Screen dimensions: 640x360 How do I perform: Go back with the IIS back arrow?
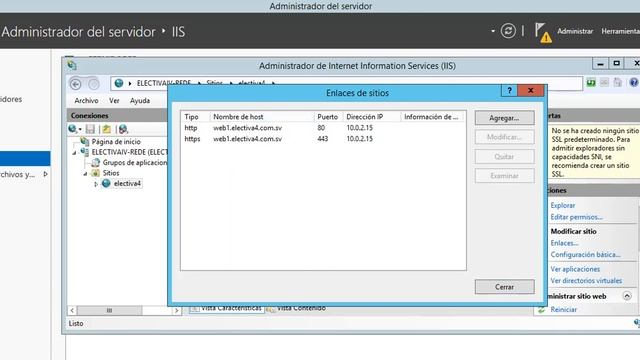click(x=76, y=84)
